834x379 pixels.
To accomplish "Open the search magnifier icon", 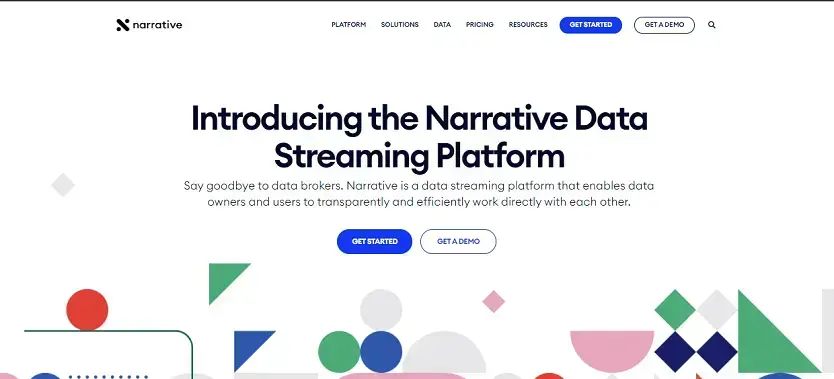I will 712,25.
